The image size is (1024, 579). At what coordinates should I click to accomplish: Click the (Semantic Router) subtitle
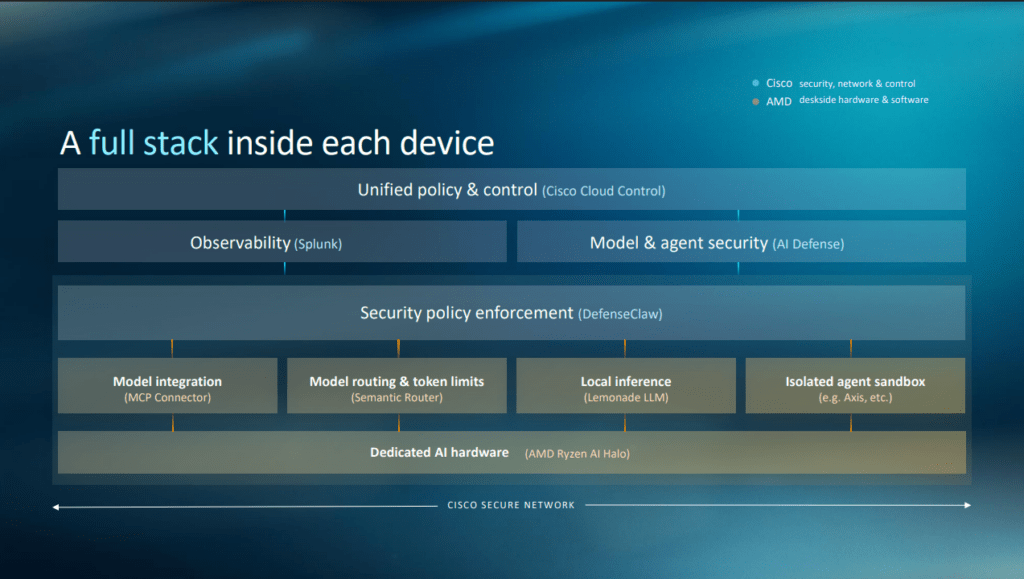[397, 398]
